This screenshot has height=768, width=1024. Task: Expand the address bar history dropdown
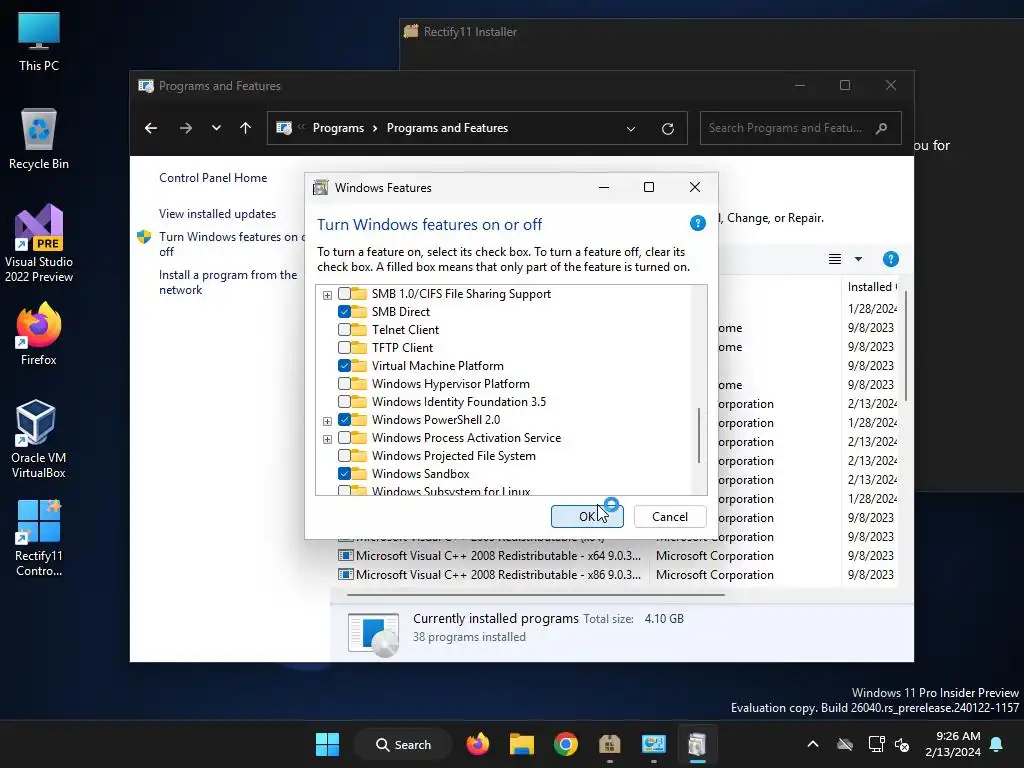pos(631,129)
